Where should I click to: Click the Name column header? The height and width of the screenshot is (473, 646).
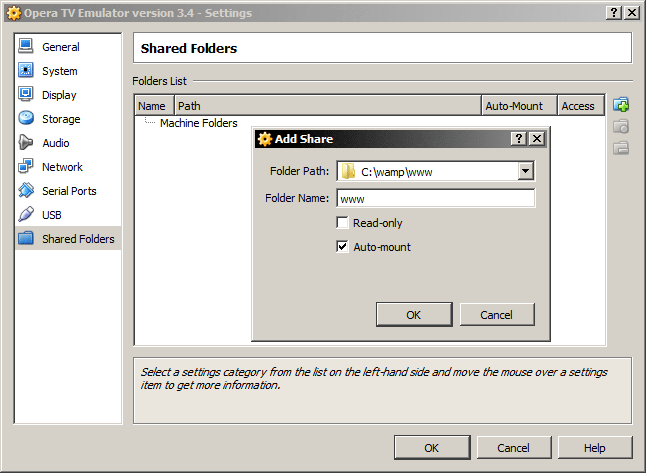tap(154, 106)
